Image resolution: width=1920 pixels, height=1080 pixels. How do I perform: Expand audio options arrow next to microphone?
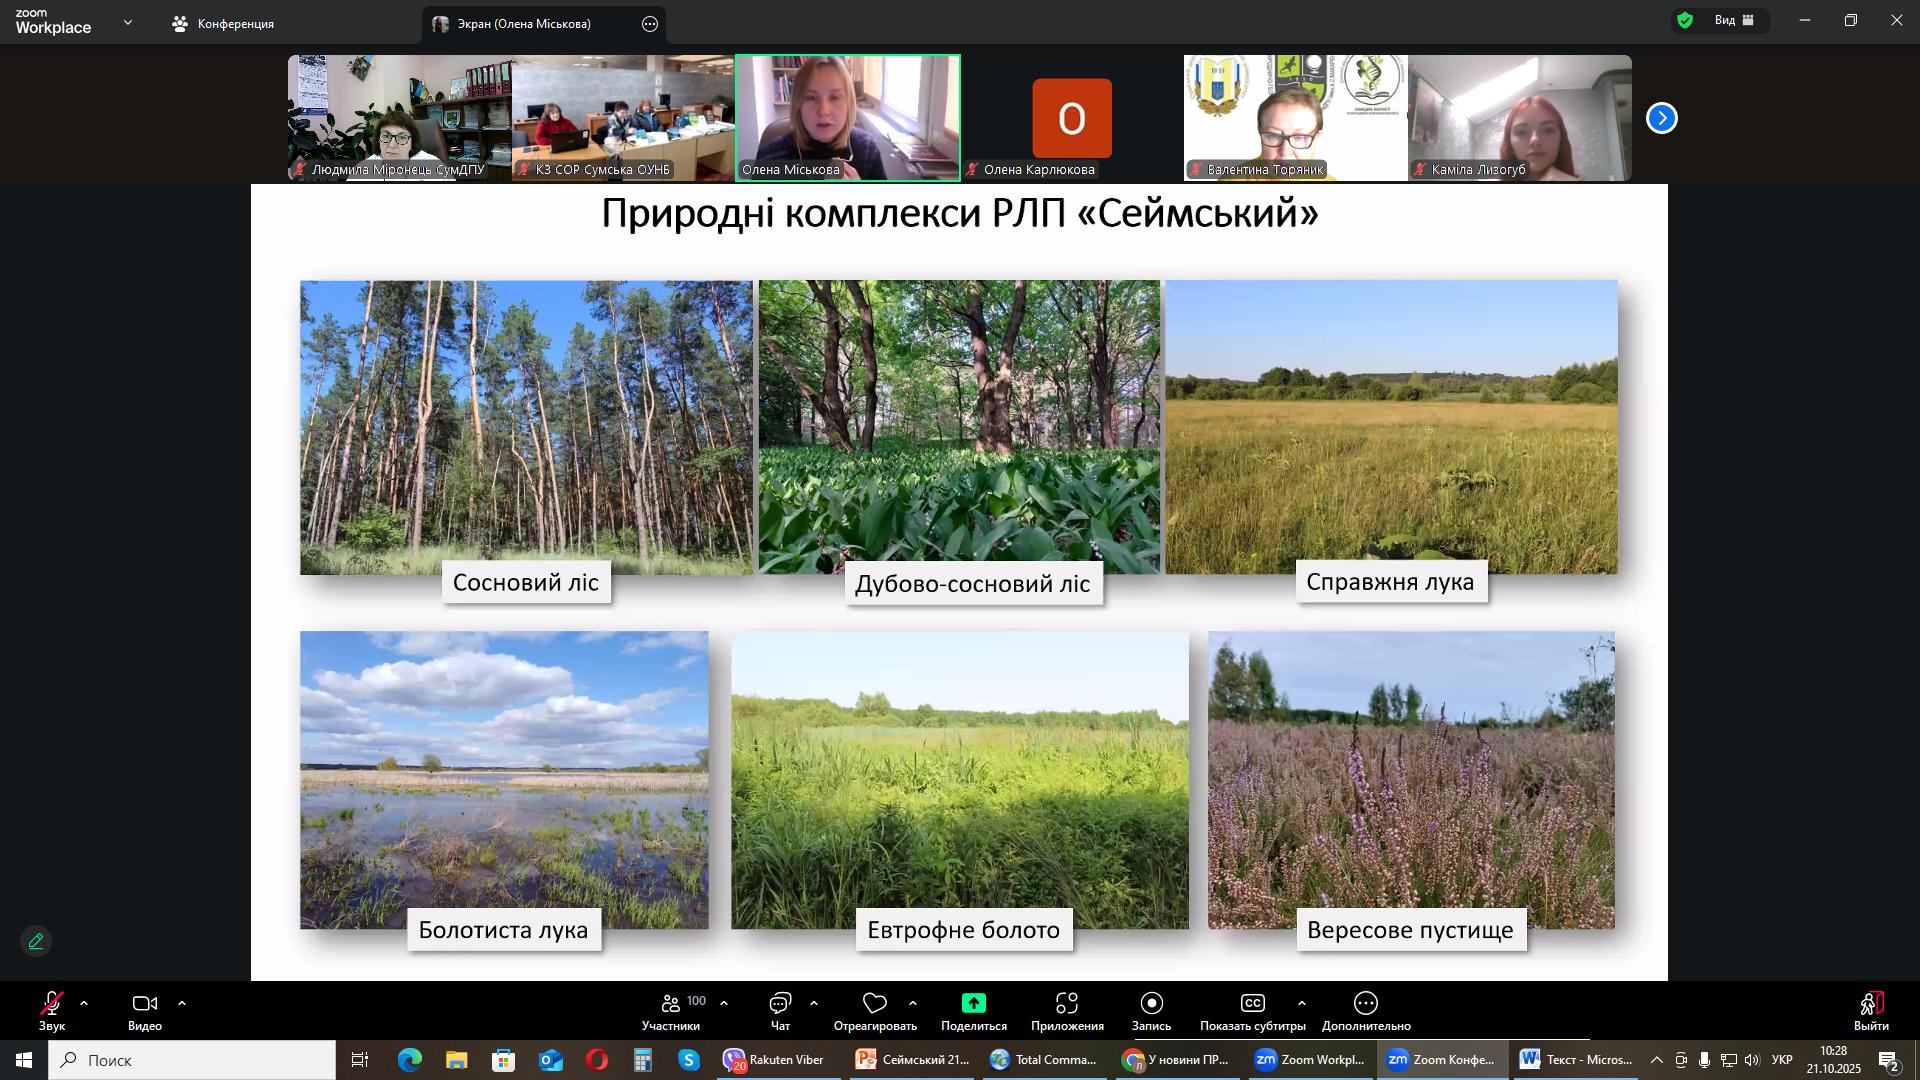point(84,1003)
